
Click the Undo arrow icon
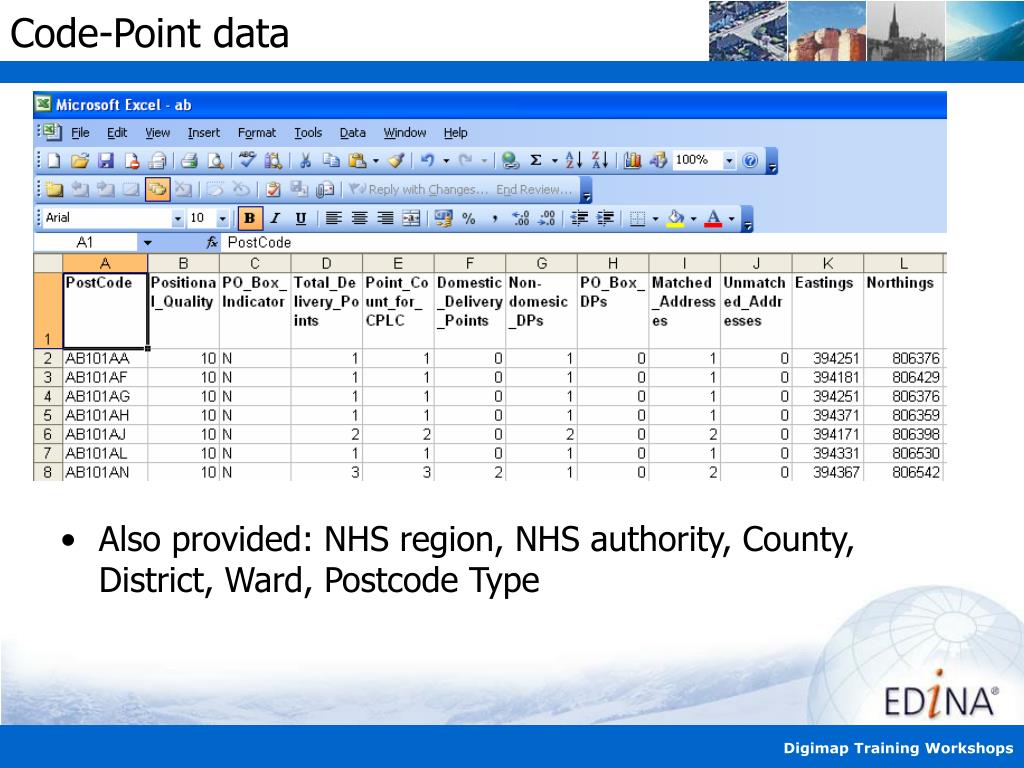coord(428,161)
